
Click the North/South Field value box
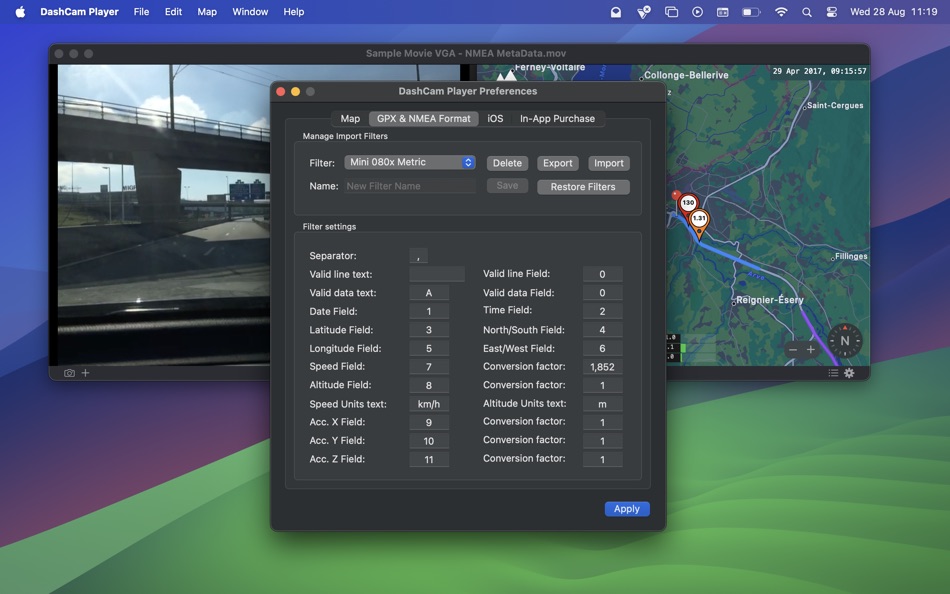coord(602,330)
